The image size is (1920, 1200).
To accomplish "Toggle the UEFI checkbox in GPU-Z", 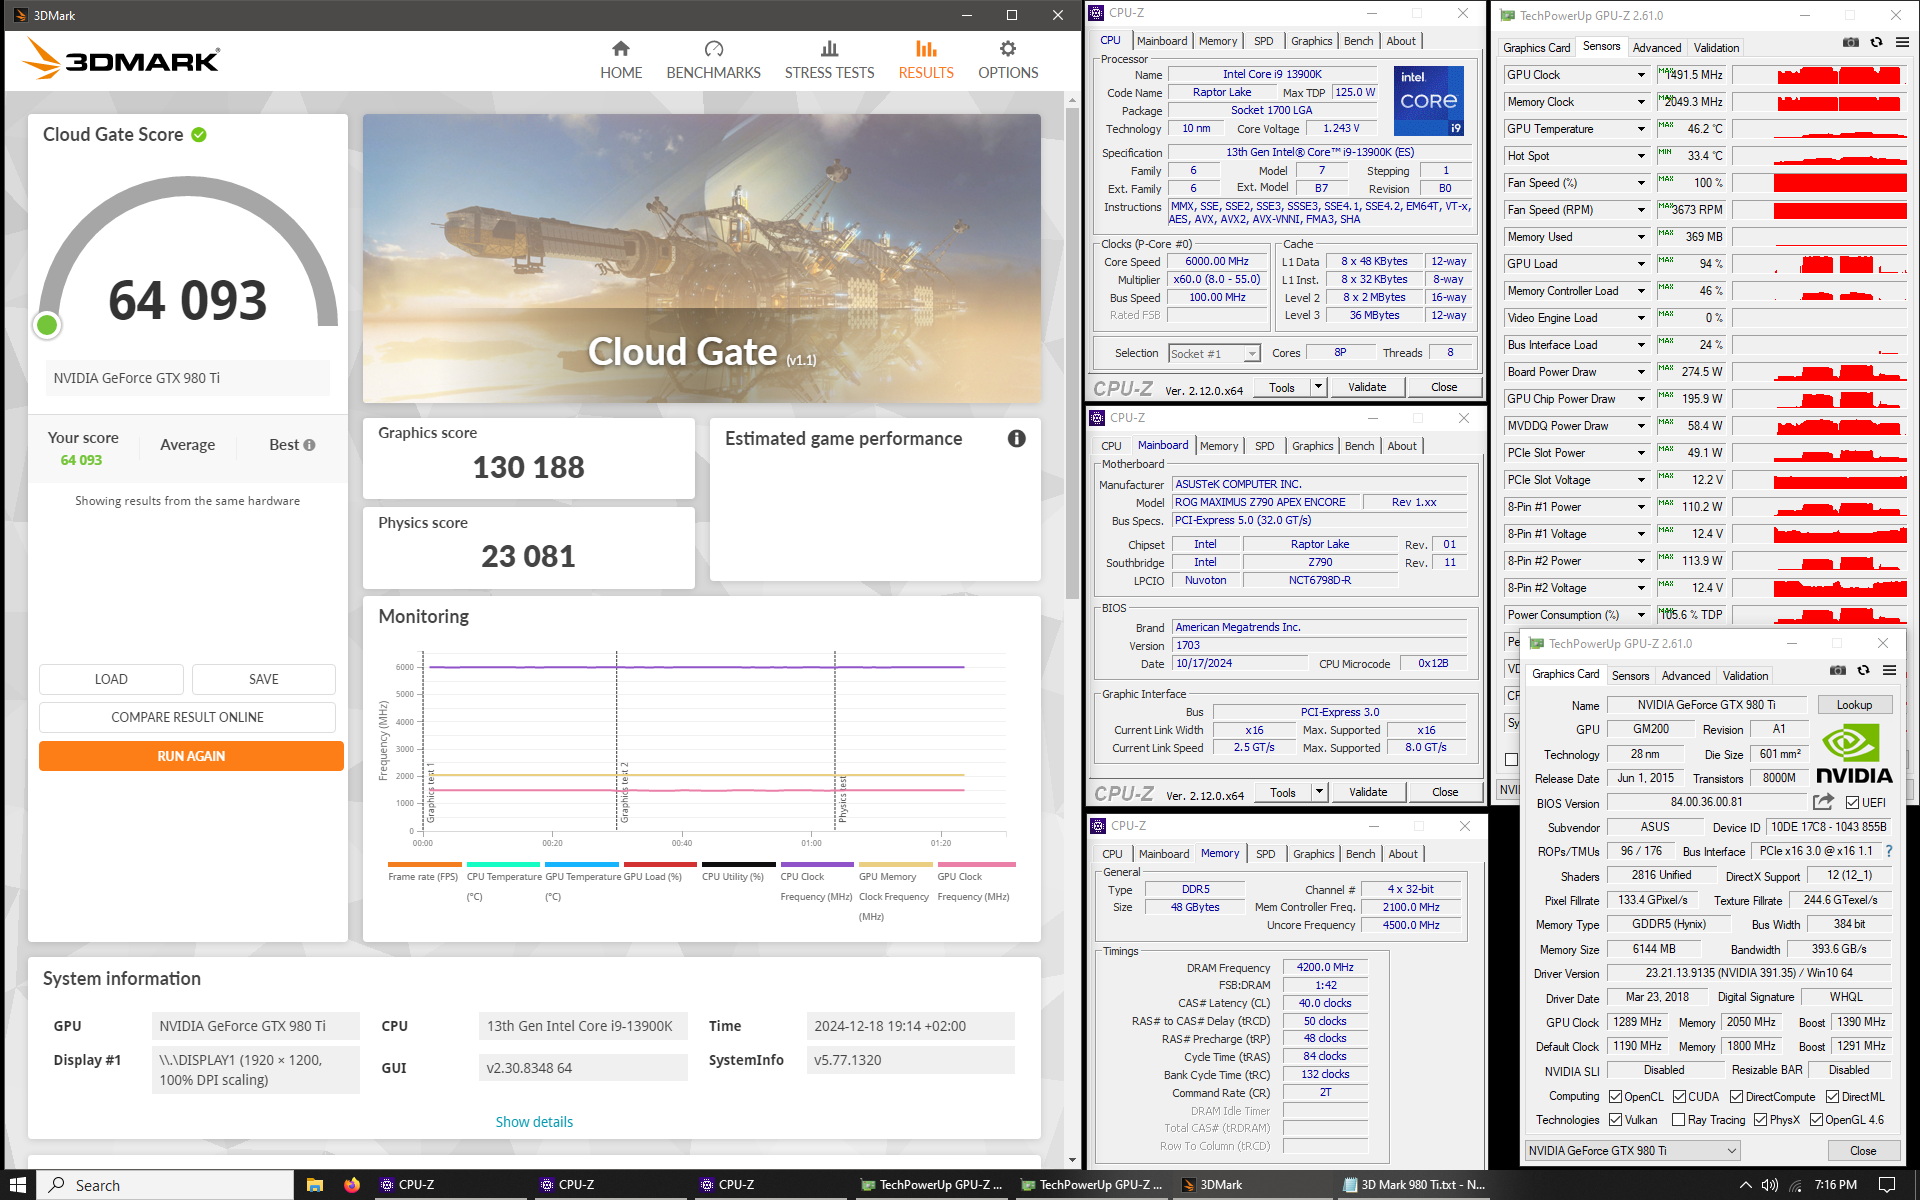I will click(1852, 803).
